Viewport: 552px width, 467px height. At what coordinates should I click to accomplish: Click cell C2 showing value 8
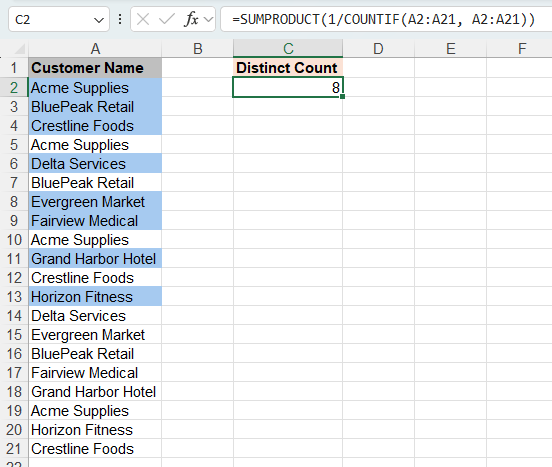[x=288, y=88]
